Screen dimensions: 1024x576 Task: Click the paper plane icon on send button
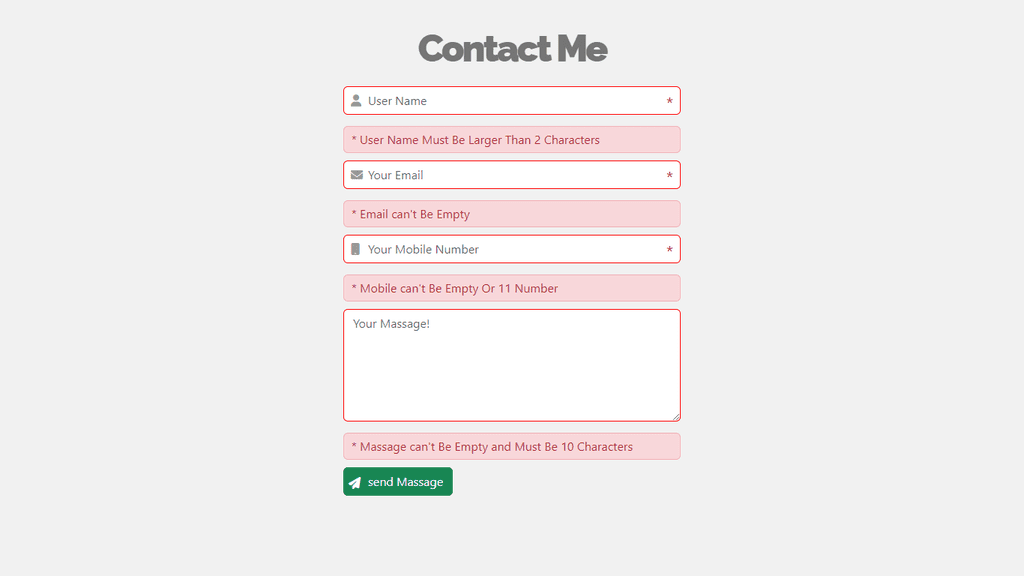click(355, 483)
